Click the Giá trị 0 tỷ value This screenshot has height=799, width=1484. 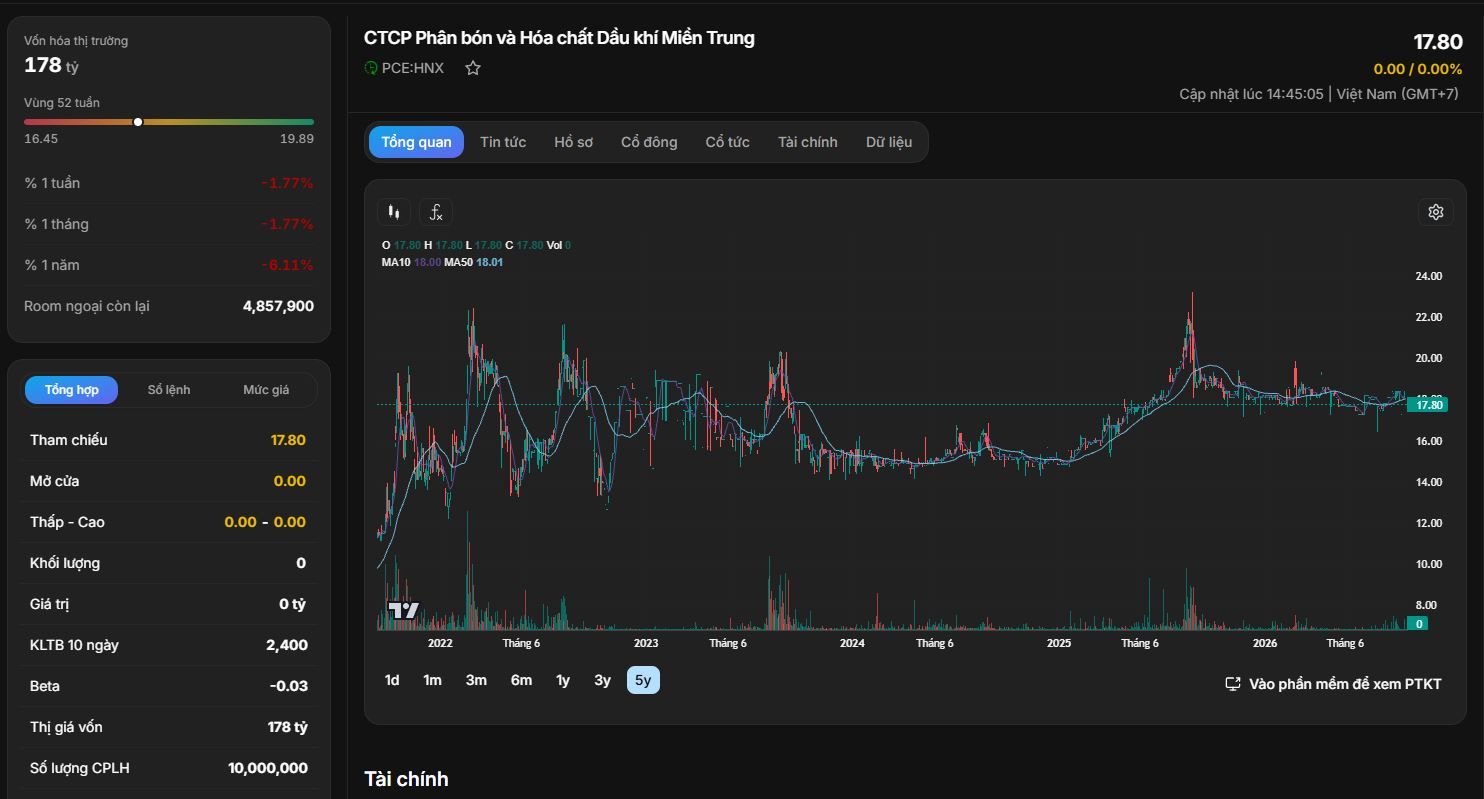[x=293, y=604]
